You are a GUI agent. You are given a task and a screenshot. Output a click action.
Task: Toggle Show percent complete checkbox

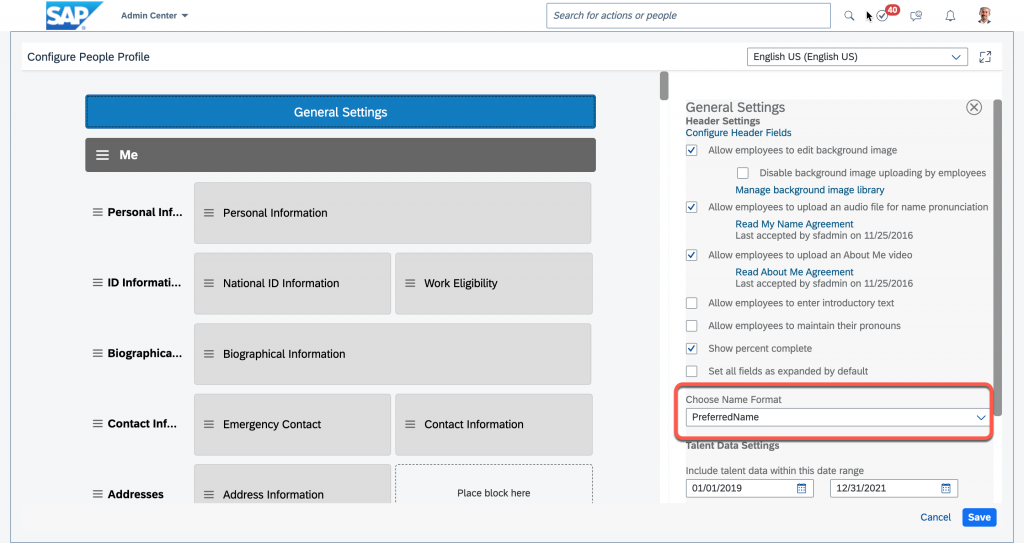[x=692, y=348]
